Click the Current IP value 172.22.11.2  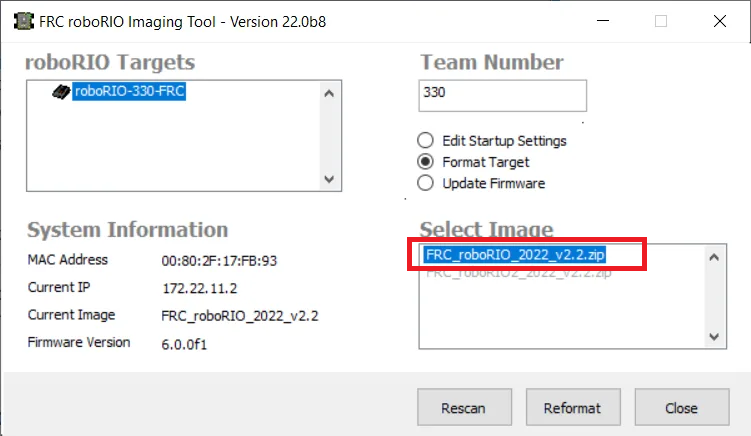click(200, 288)
